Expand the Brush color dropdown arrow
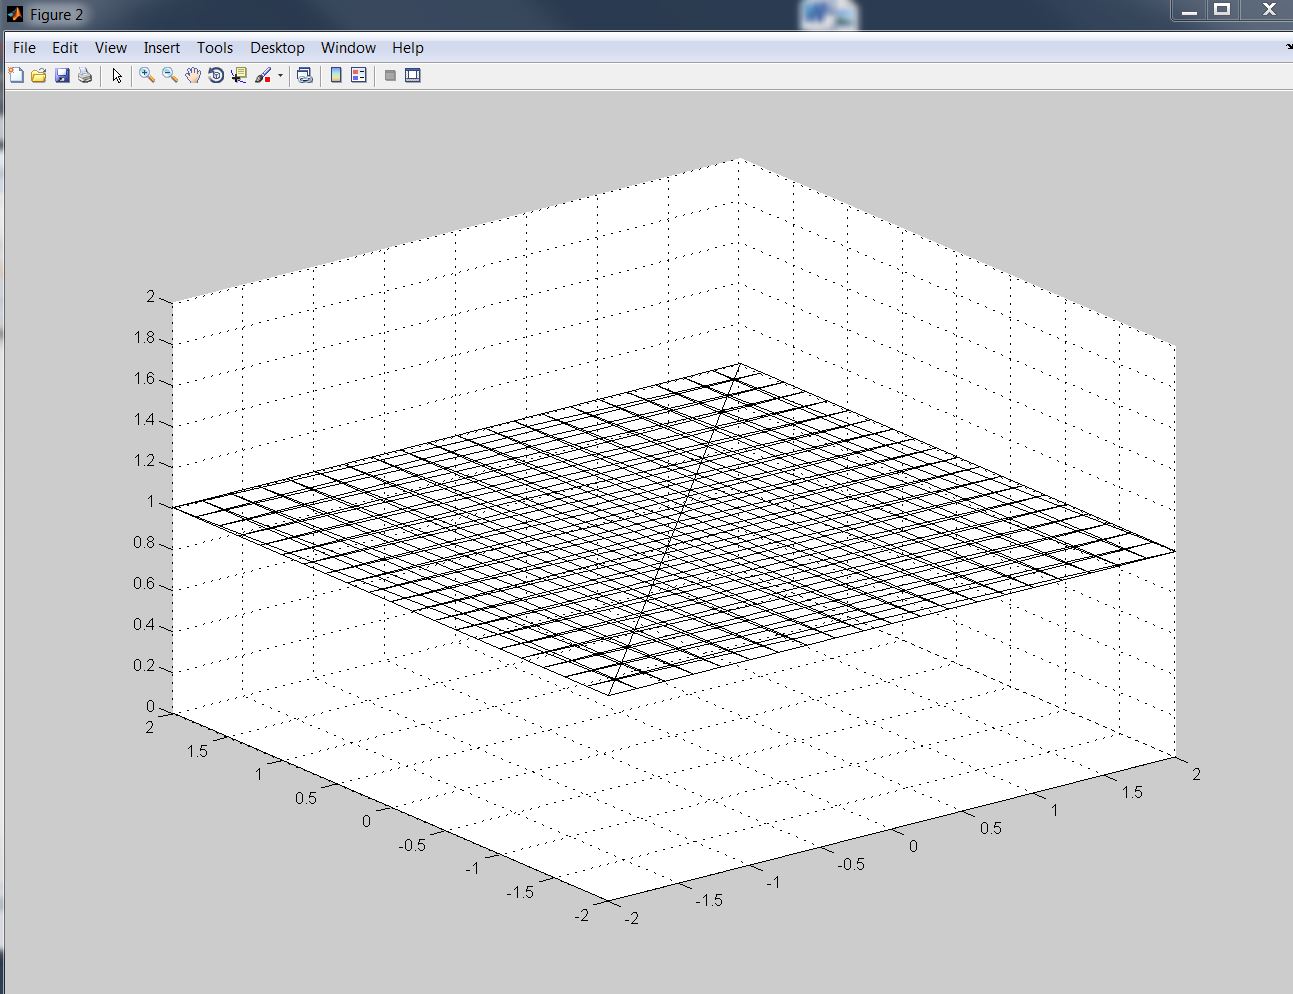This screenshot has width=1293, height=994. (x=280, y=76)
